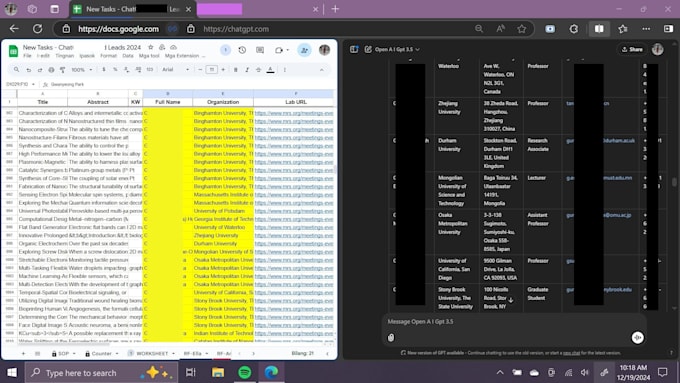Click the Lab URL column header cell
This screenshot has width=680, height=383.
tap(296, 102)
